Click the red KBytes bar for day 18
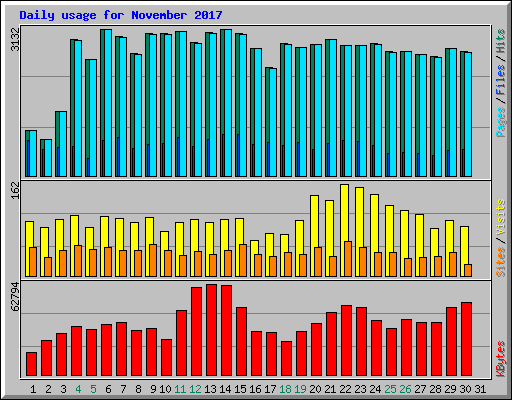 click(x=286, y=358)
